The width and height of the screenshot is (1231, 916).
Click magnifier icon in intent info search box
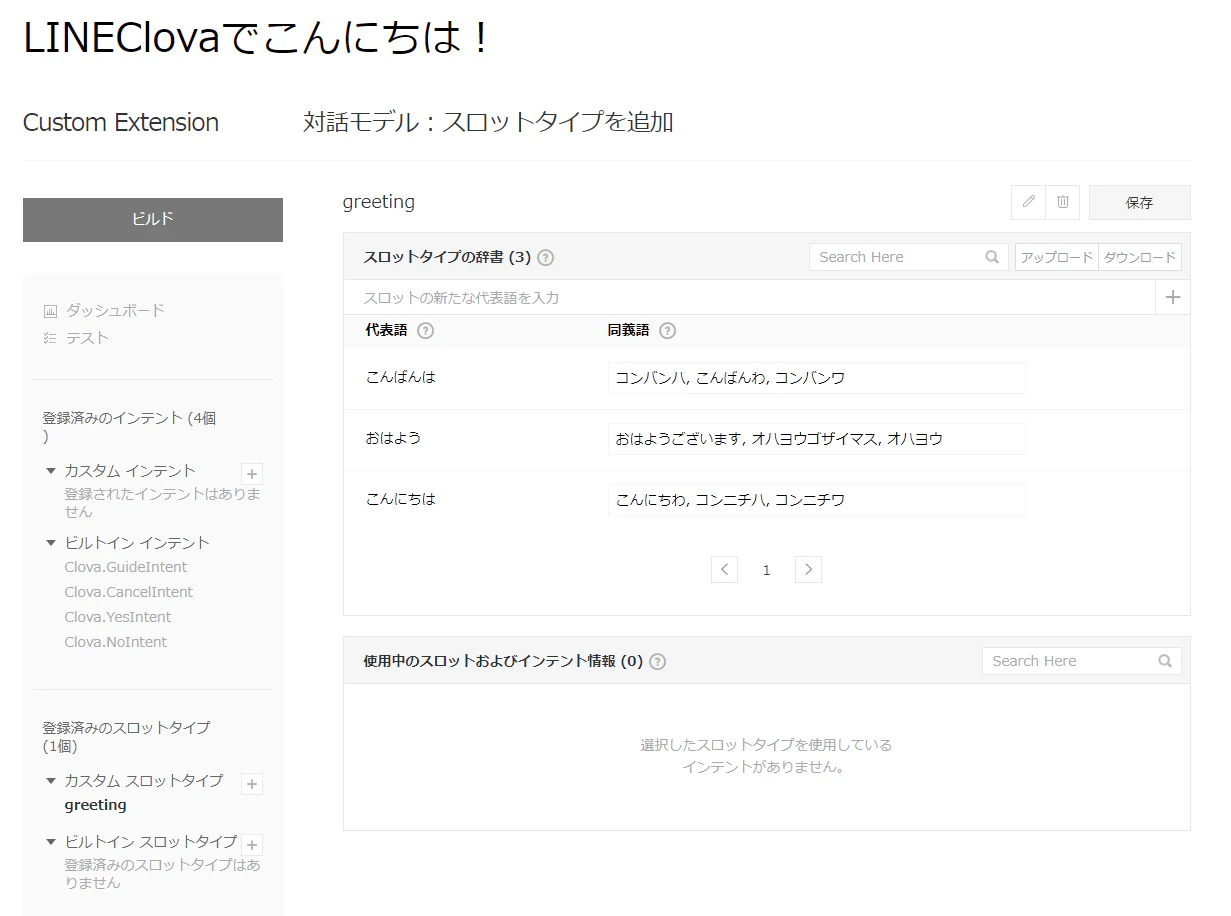[1165, 661]
